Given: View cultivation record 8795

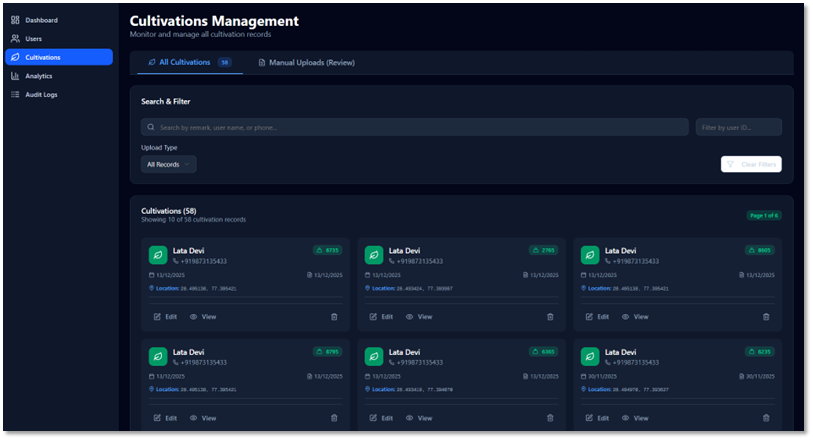Looking at the screenshot, I should point(202,418).
